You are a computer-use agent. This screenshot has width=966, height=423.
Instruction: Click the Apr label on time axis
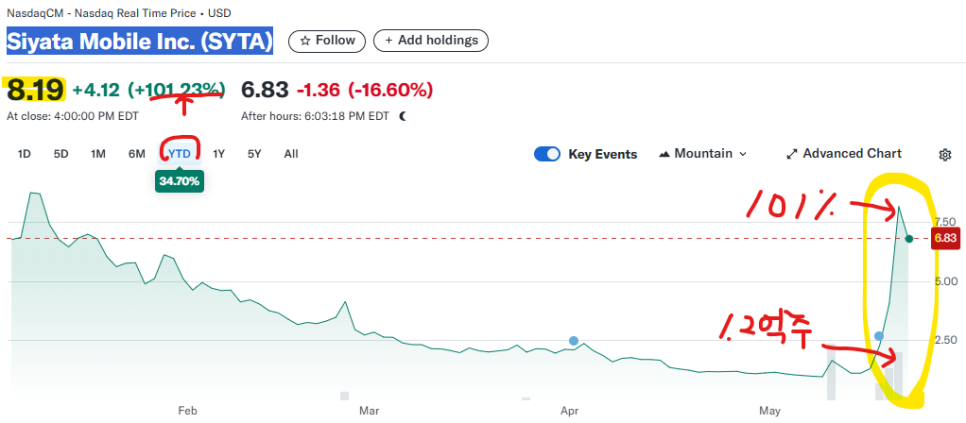570,410
